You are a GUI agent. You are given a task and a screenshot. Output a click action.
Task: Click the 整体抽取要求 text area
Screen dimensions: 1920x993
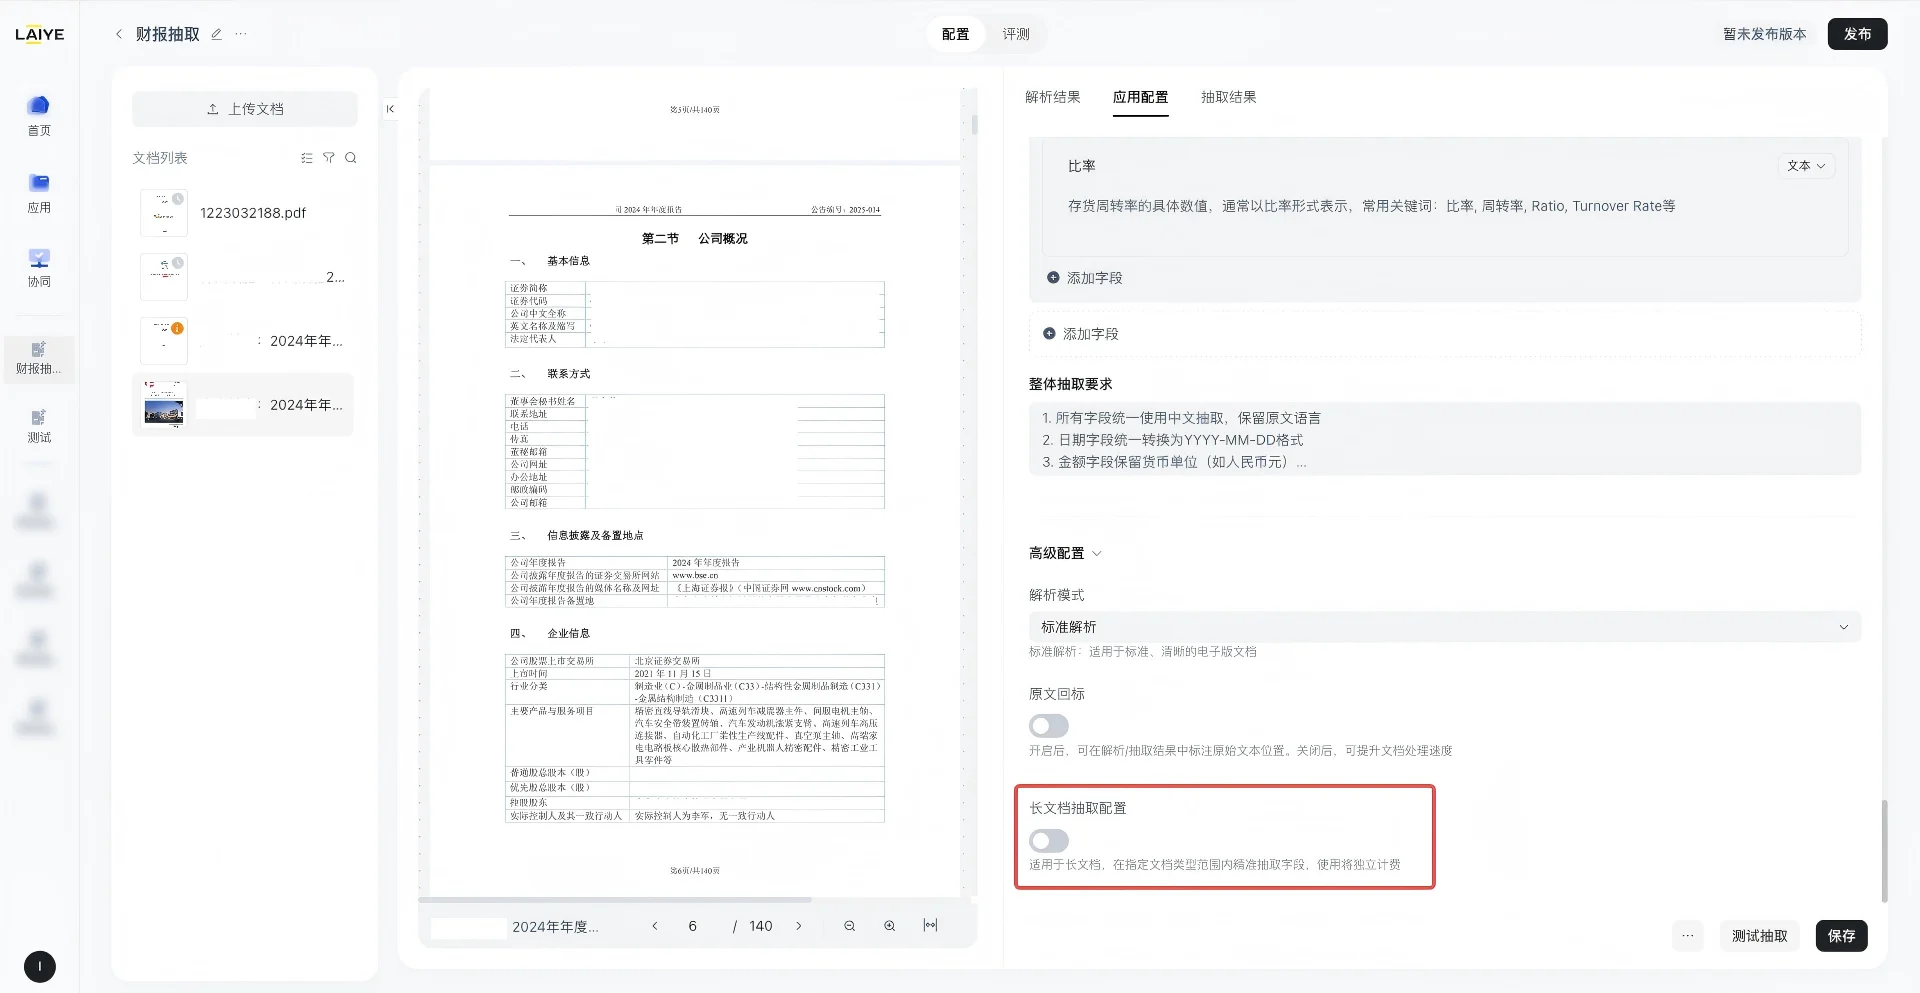[x=1445, y=439]
